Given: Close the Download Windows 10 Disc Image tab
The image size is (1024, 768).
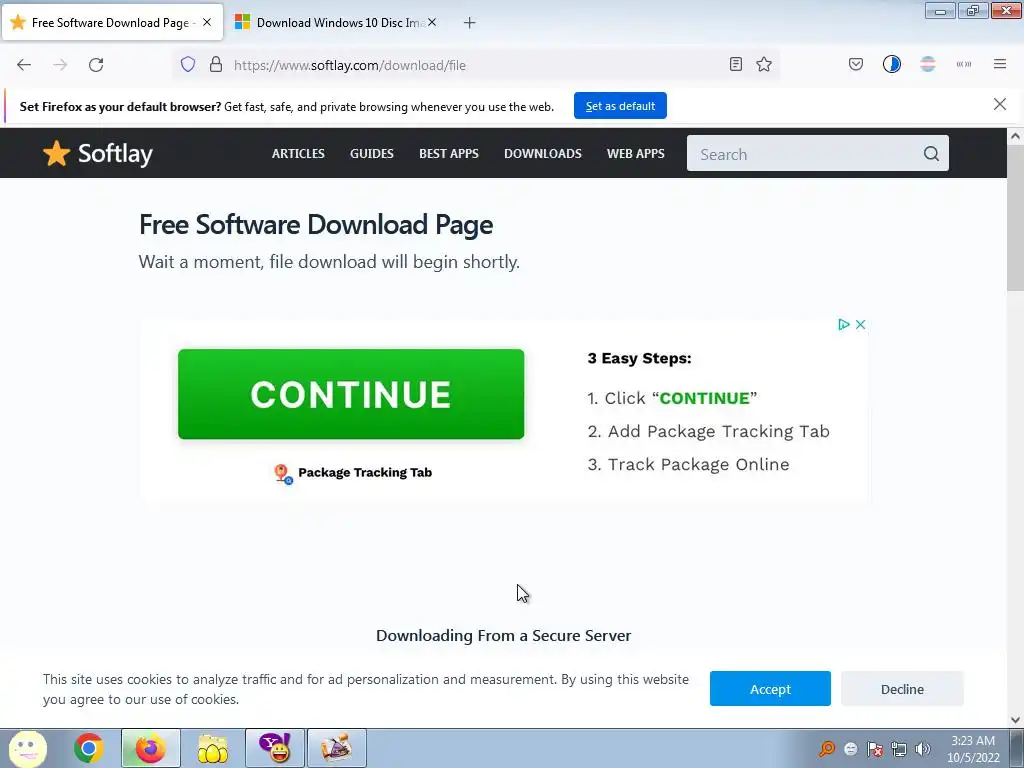Looking at the screenshot, I should click(432, 22).
